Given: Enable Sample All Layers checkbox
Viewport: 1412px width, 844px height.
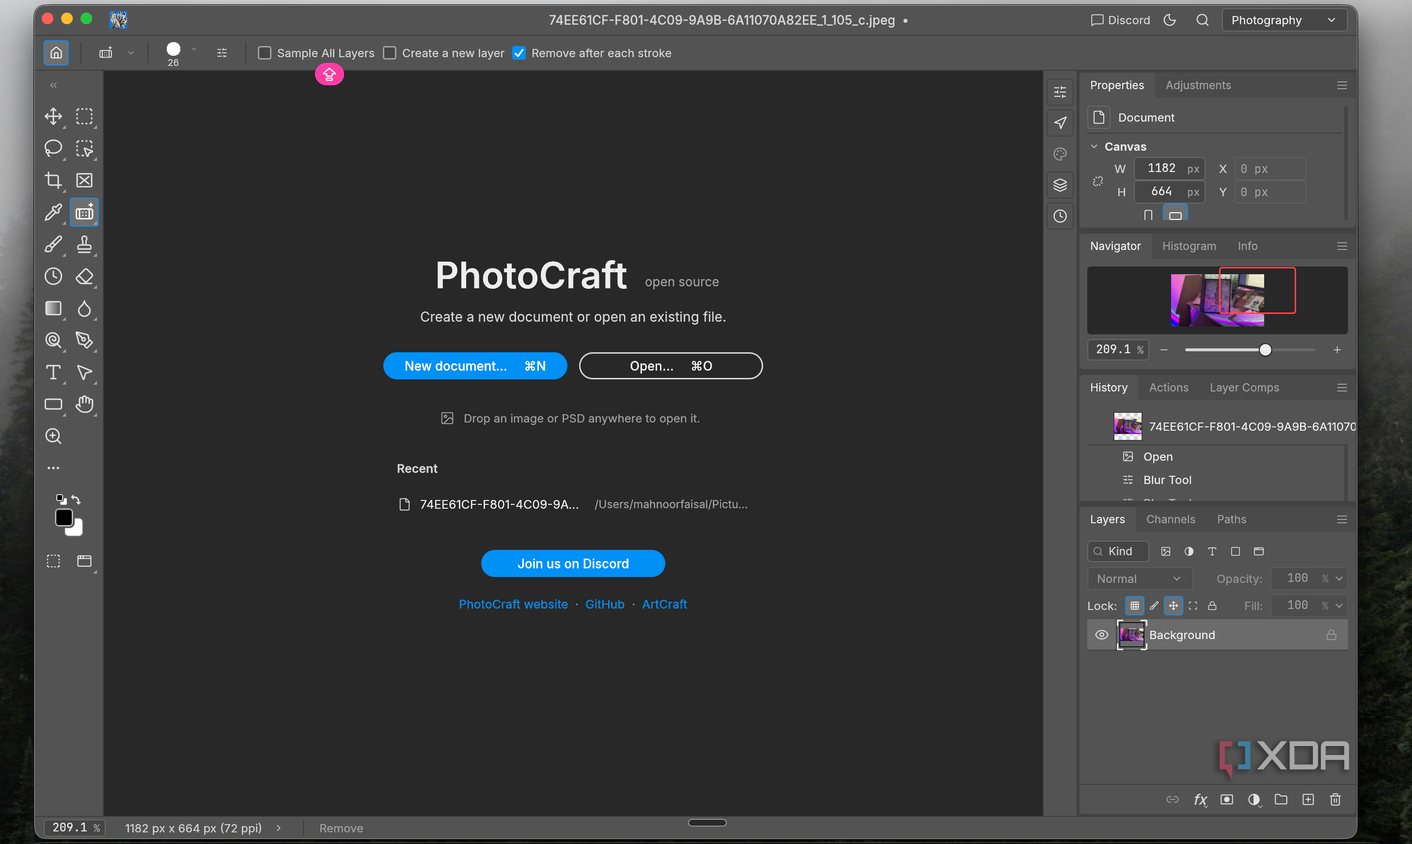Looking at the screenshot, I should tap(265, 53).
